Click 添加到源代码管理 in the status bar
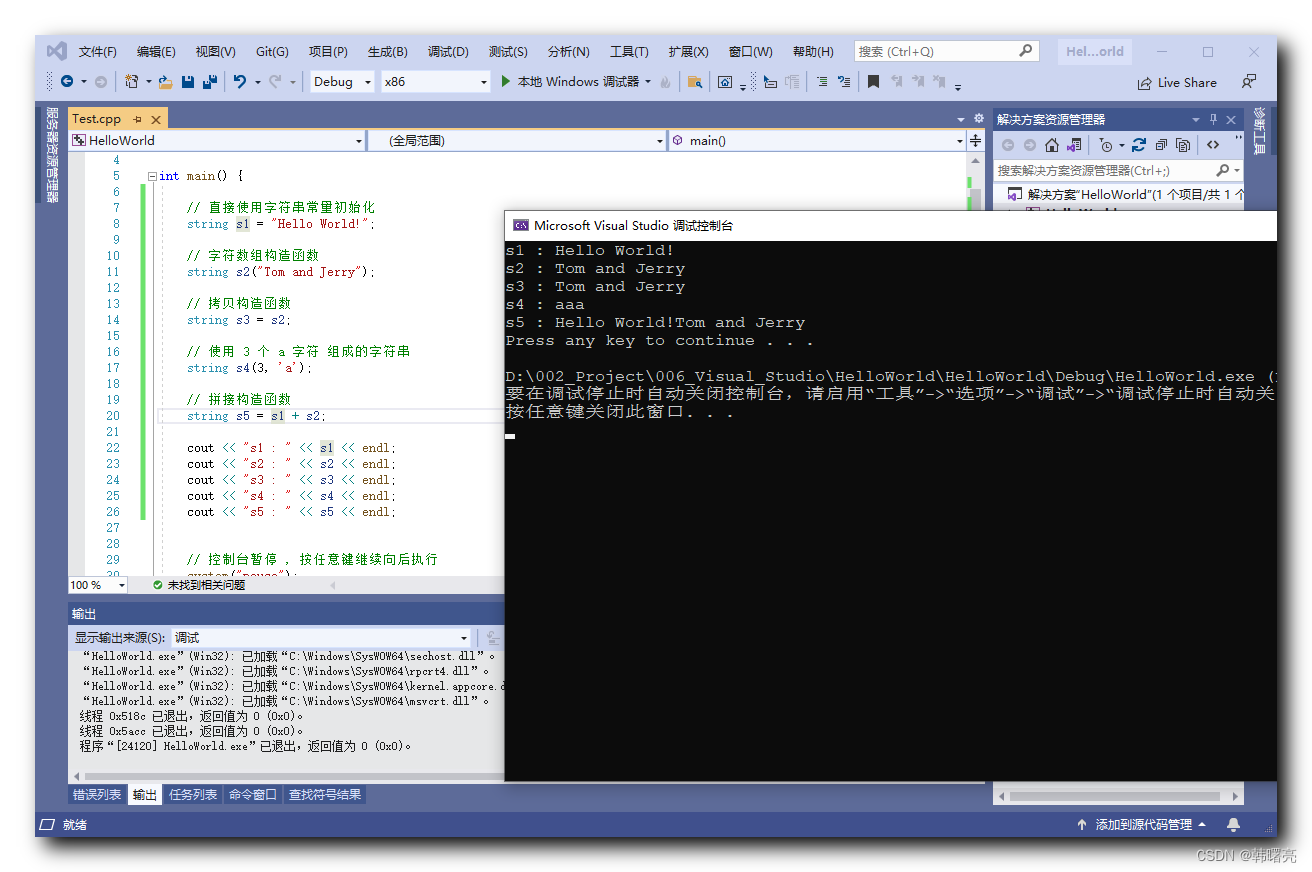The height and width of the screenshot is (872, 1312). point(1144,825)
